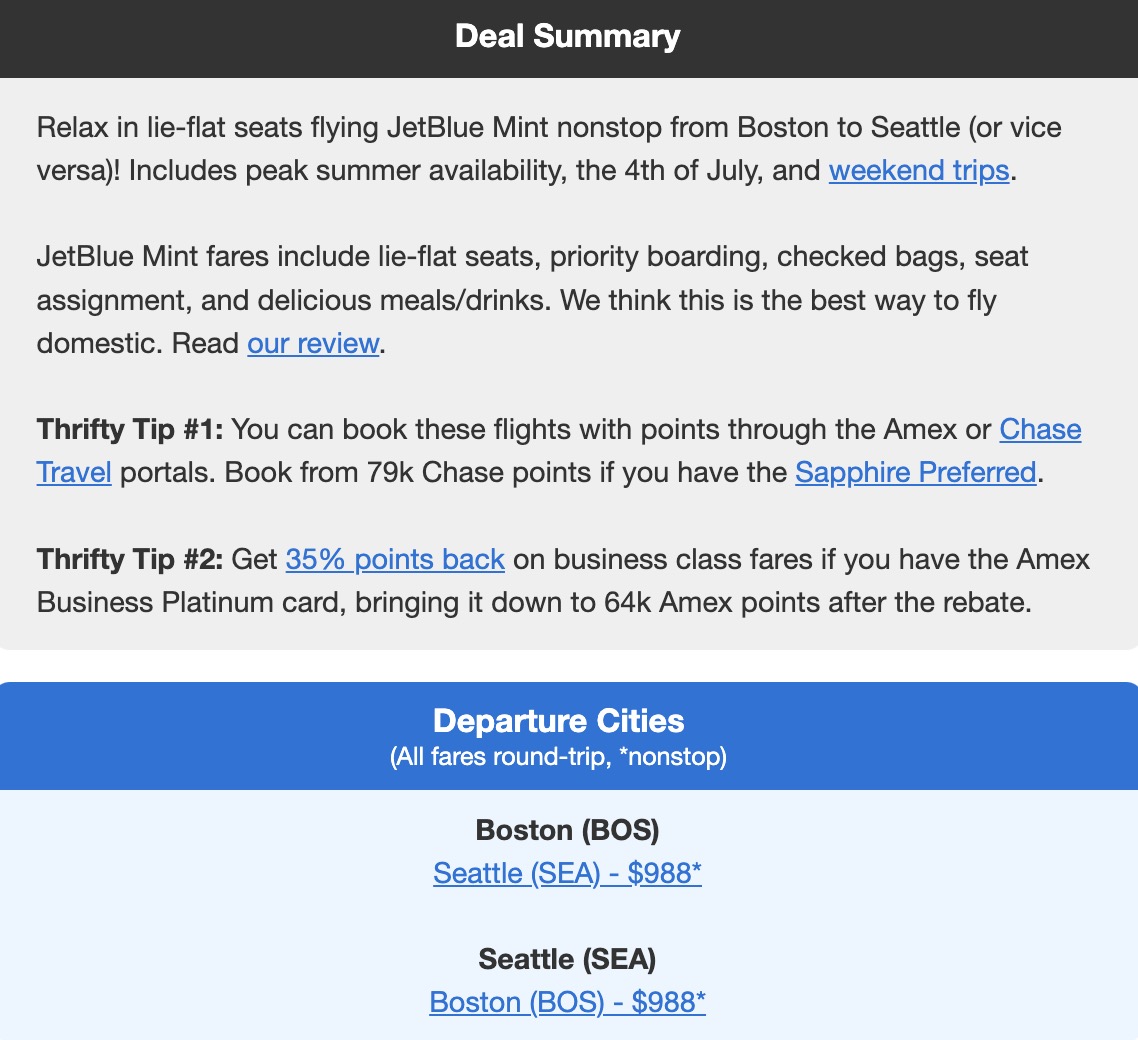Open the weekend trips link
1138x1040 pixels.
coord(919,171)
